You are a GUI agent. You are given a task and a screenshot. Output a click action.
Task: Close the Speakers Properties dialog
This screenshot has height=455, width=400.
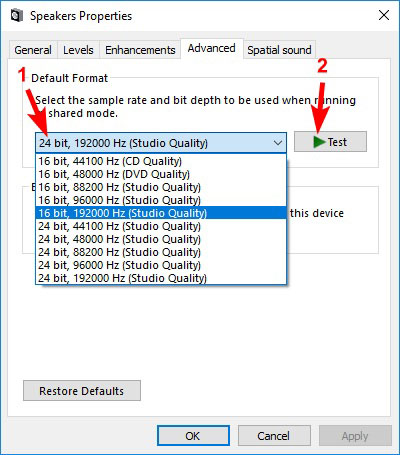click(384, 15)
